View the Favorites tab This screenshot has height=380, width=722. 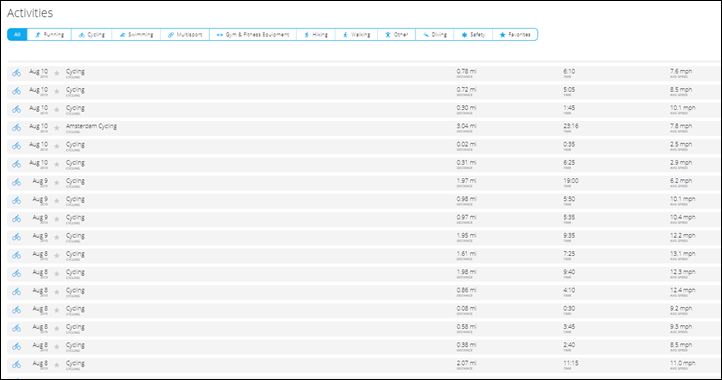[515, 35]
